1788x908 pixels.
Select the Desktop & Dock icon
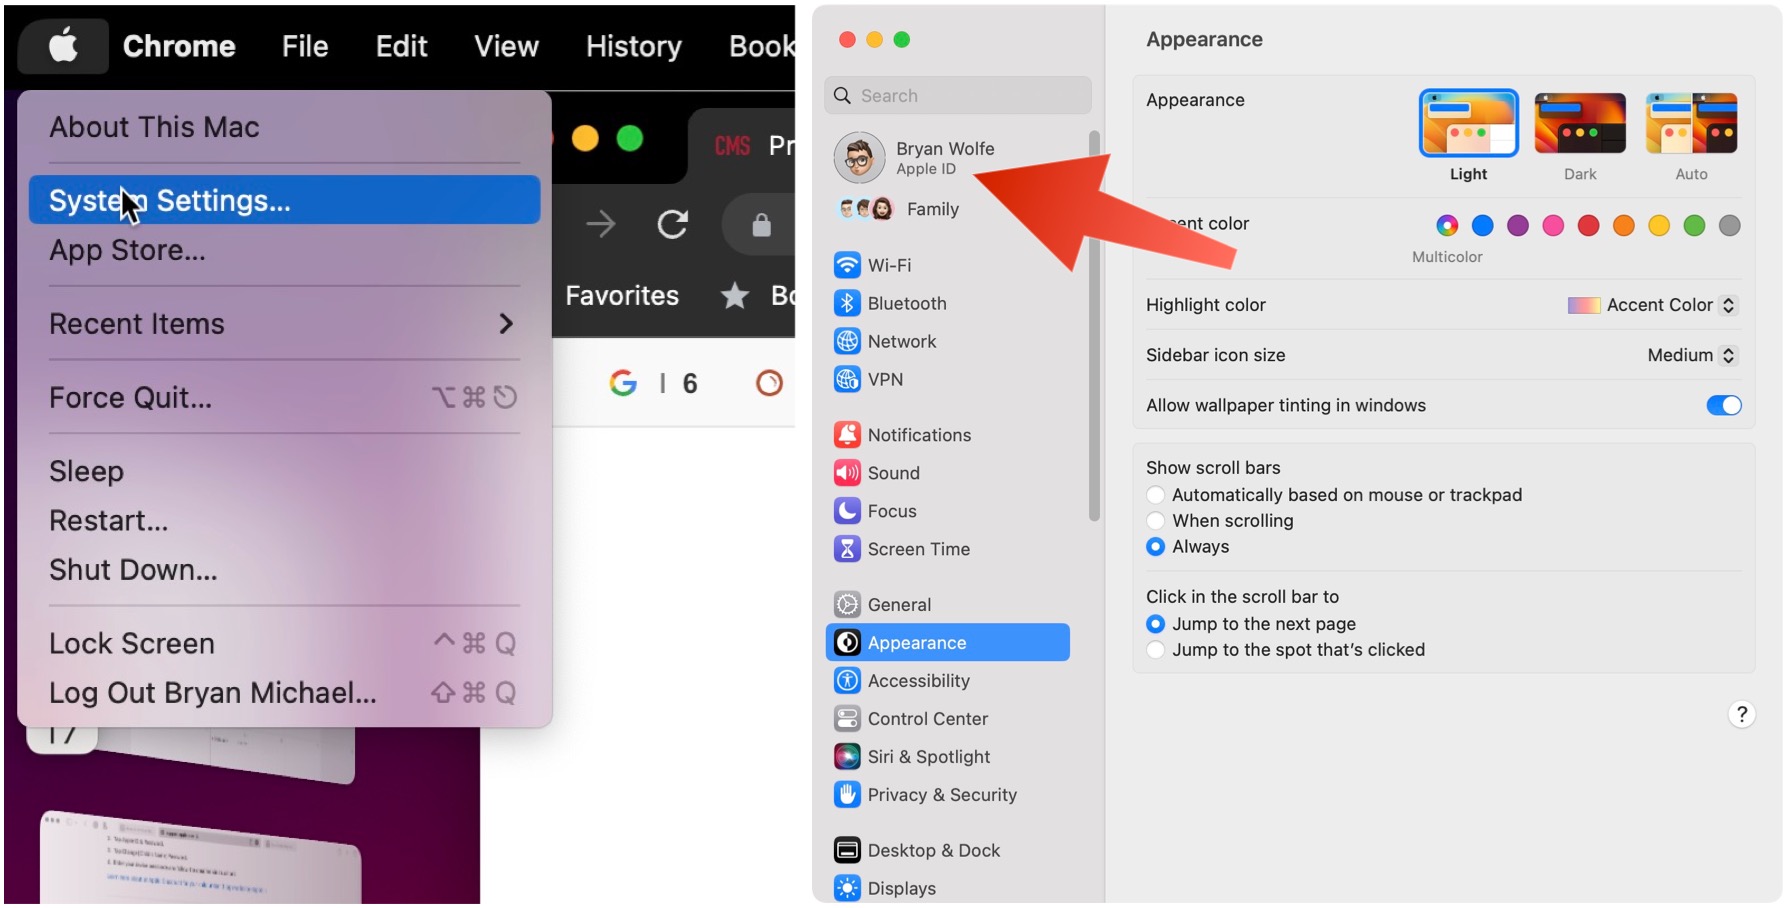click(847, 851)
